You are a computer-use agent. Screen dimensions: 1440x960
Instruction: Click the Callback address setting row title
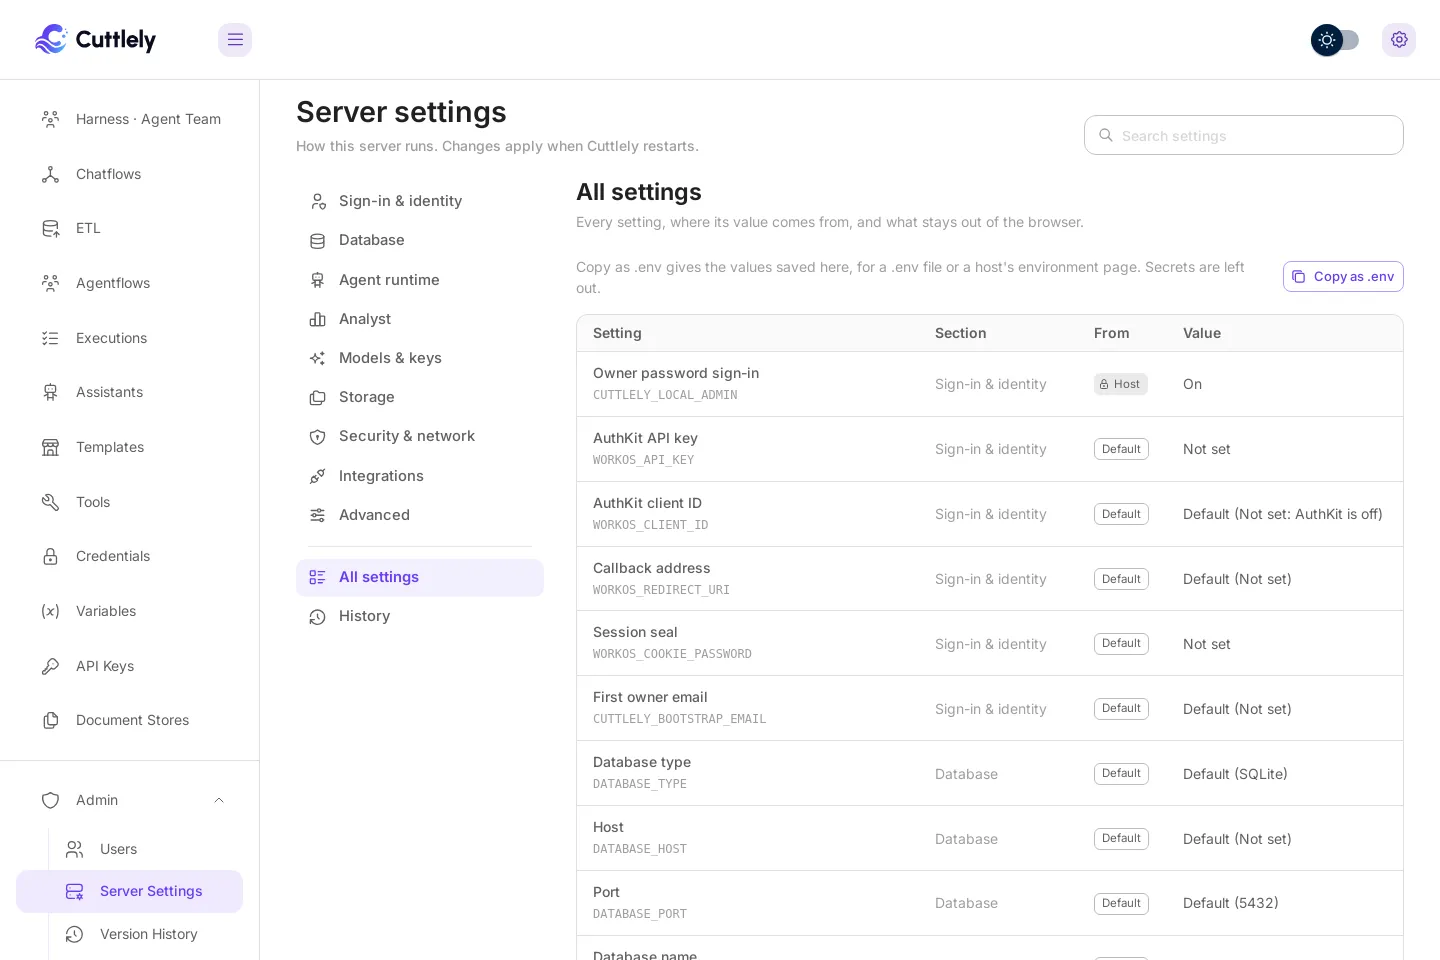652,568
